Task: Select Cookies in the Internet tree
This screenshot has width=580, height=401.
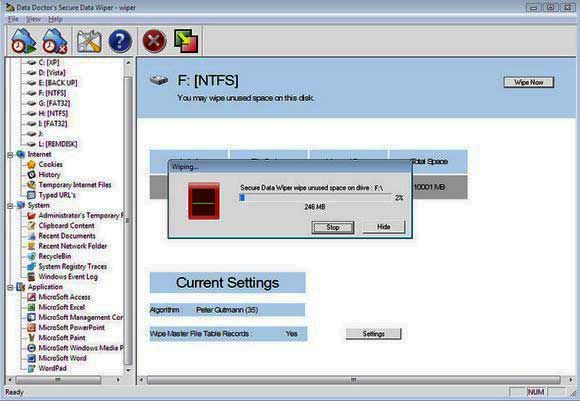Action: [x=51, y=164]
